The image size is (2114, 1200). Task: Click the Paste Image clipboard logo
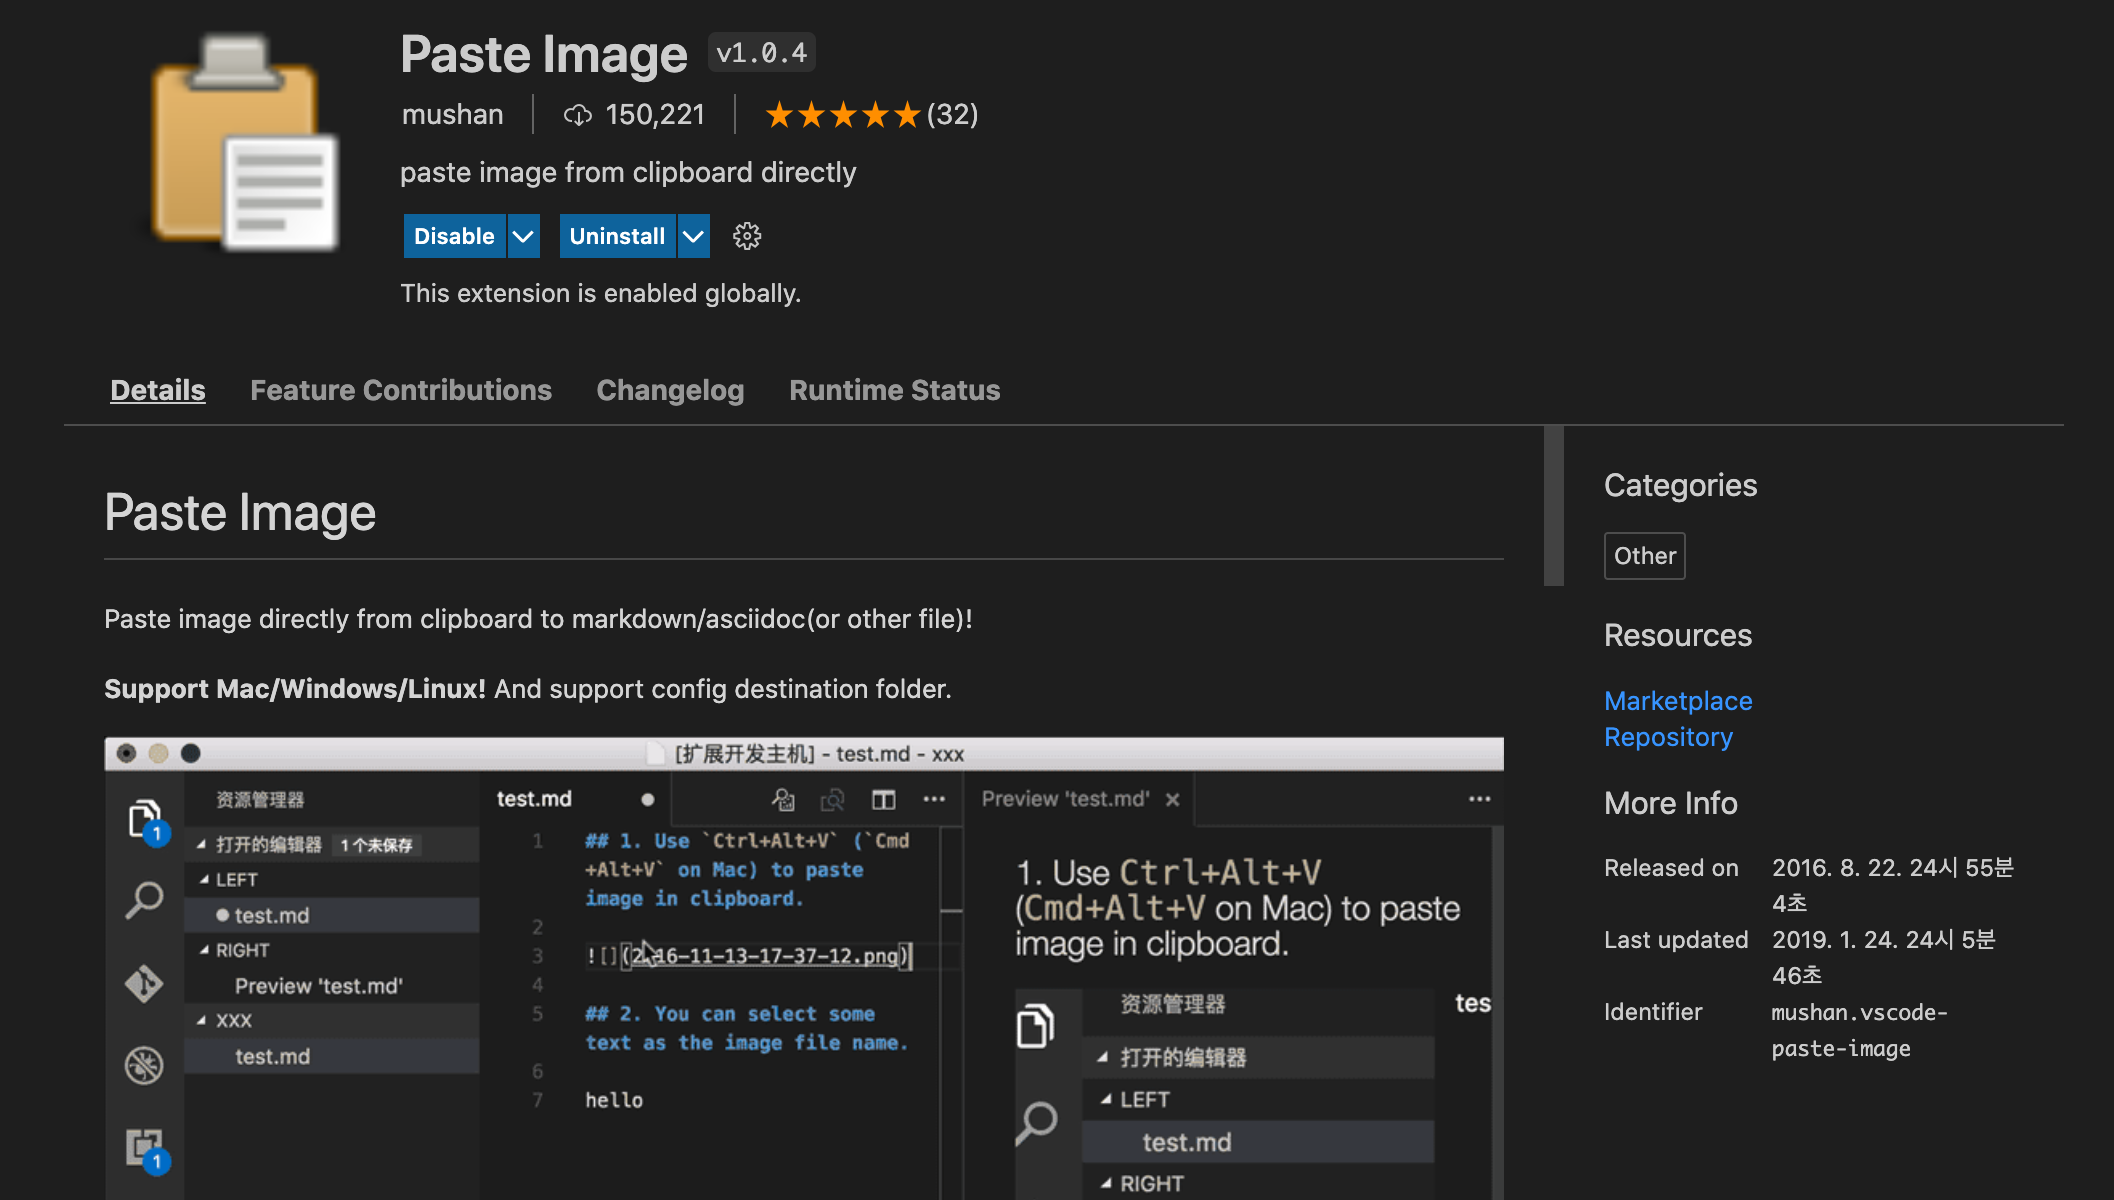[245, 143]
